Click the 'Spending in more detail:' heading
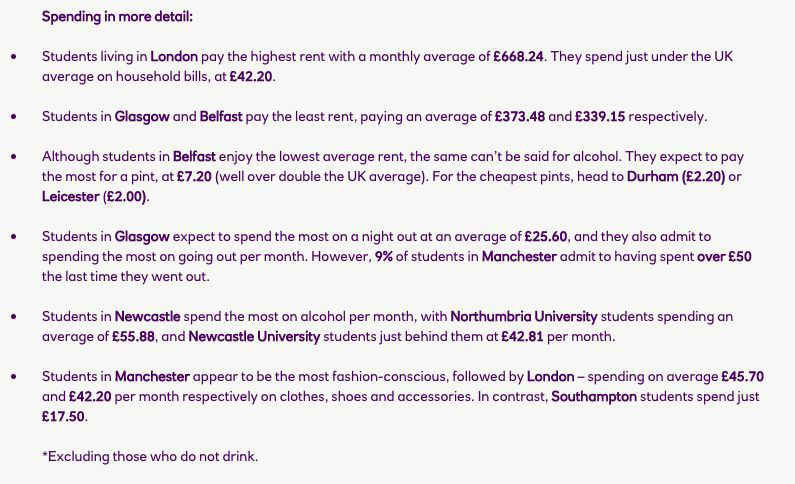 (x=117, y=17)
